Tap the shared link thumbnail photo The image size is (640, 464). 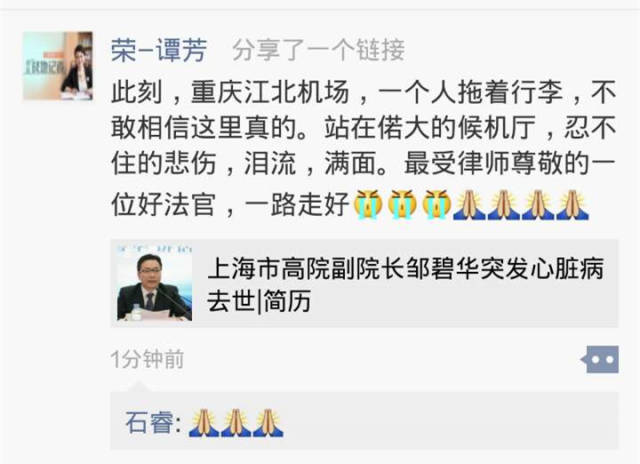pos(154,283)
